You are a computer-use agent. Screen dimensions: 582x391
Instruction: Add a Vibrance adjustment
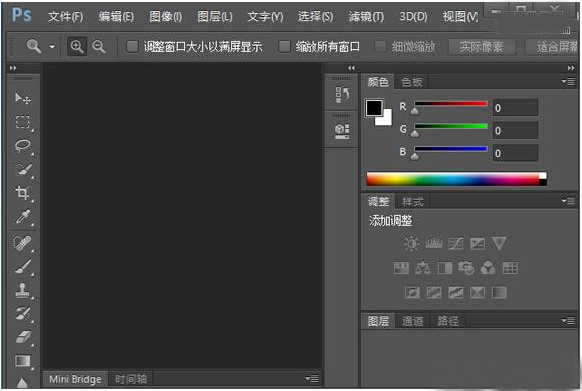pos(499,244)
